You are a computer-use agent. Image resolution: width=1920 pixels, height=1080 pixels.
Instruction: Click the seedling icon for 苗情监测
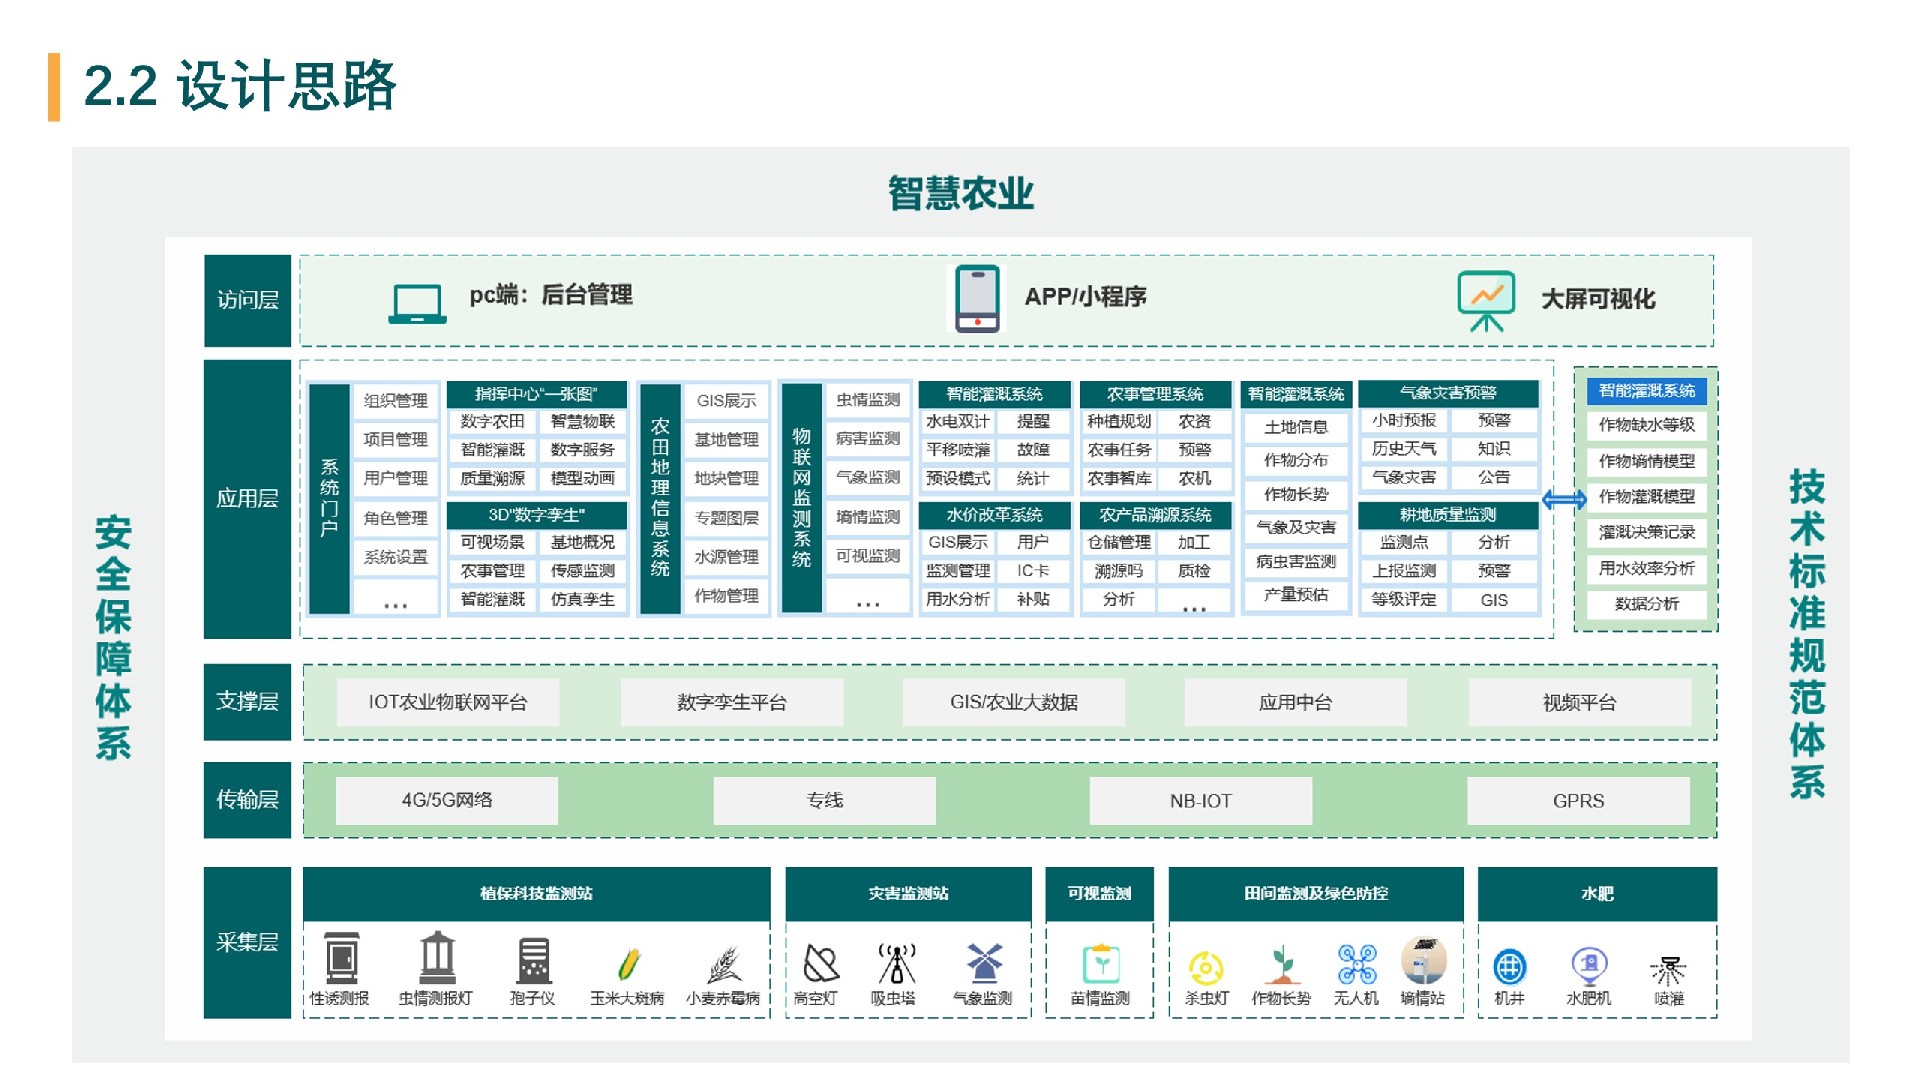[1100, 964]
